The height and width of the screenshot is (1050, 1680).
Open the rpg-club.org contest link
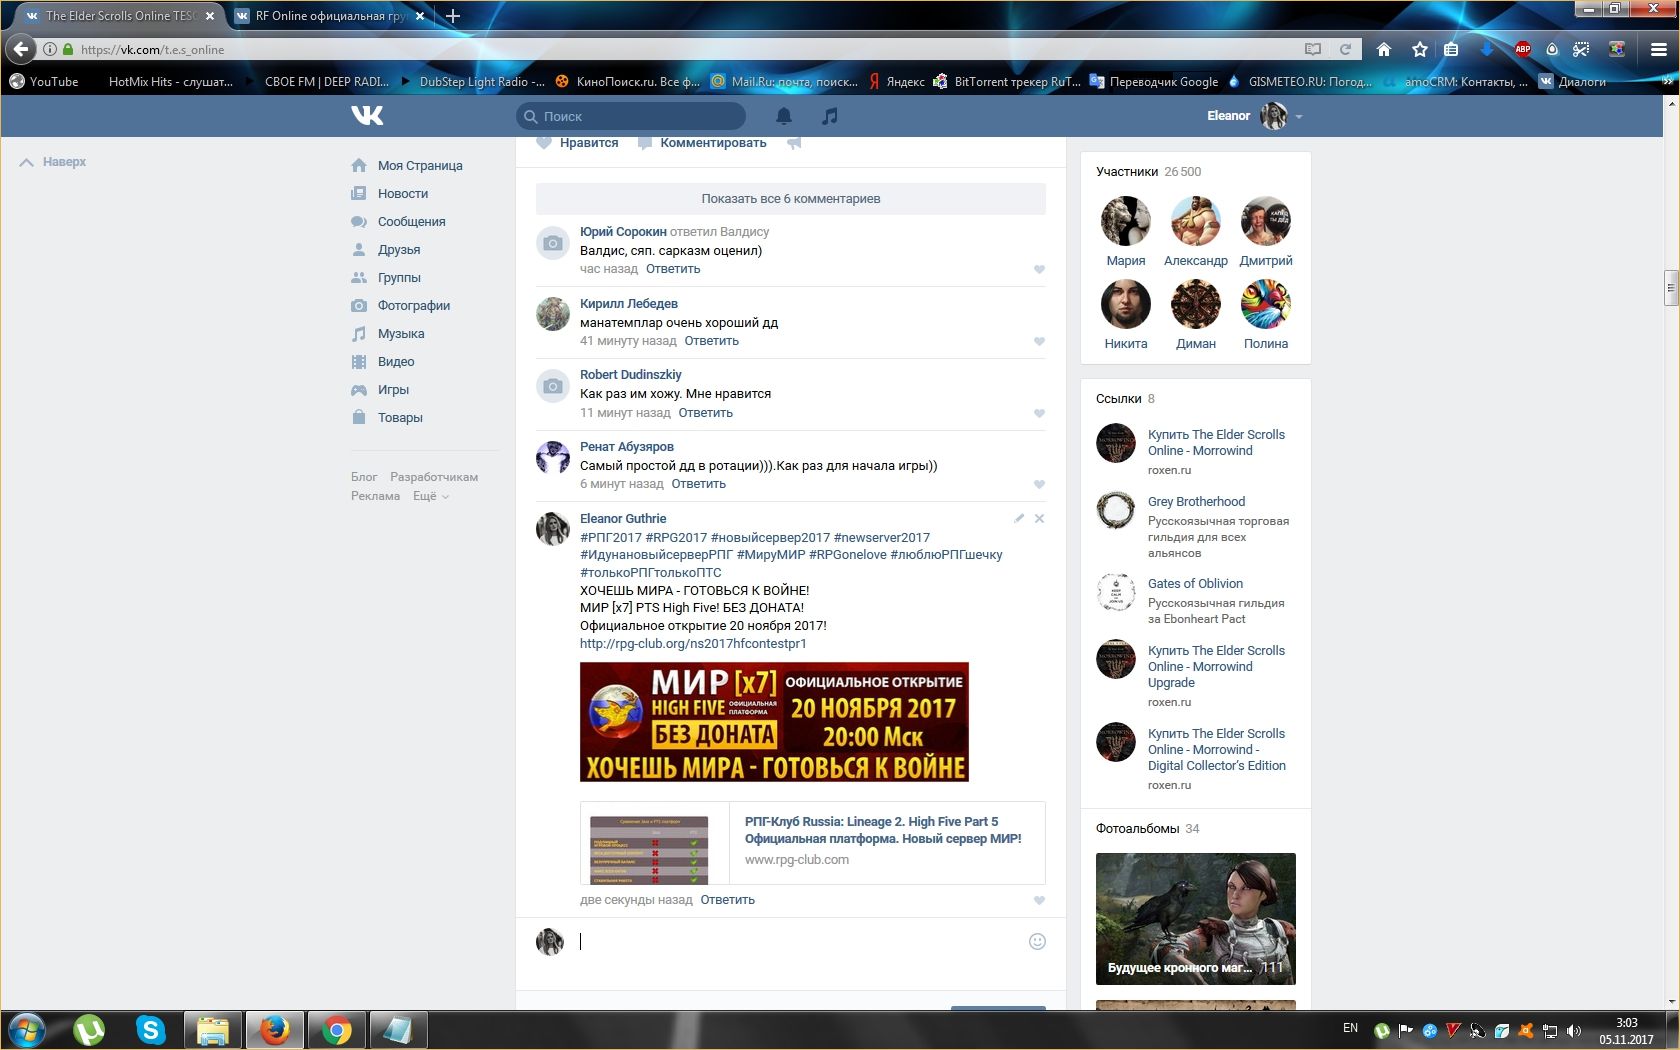coord(693,644)
